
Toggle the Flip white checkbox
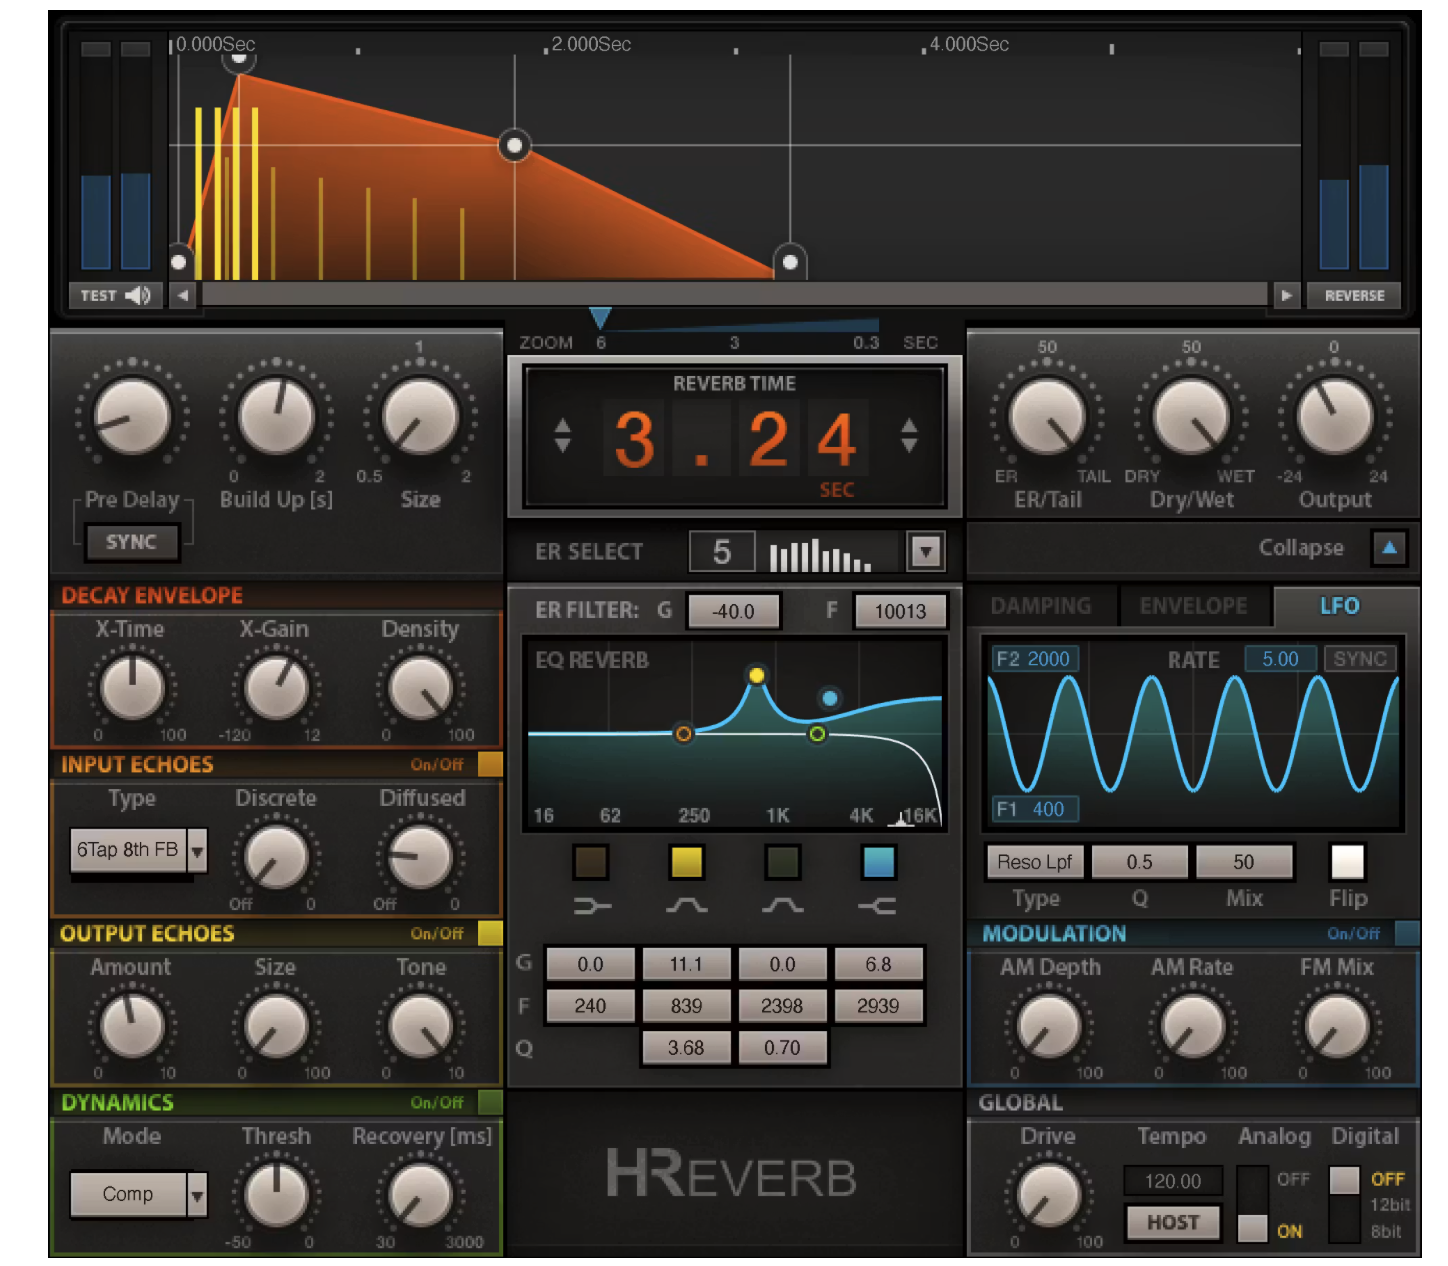click(1347, 861)
